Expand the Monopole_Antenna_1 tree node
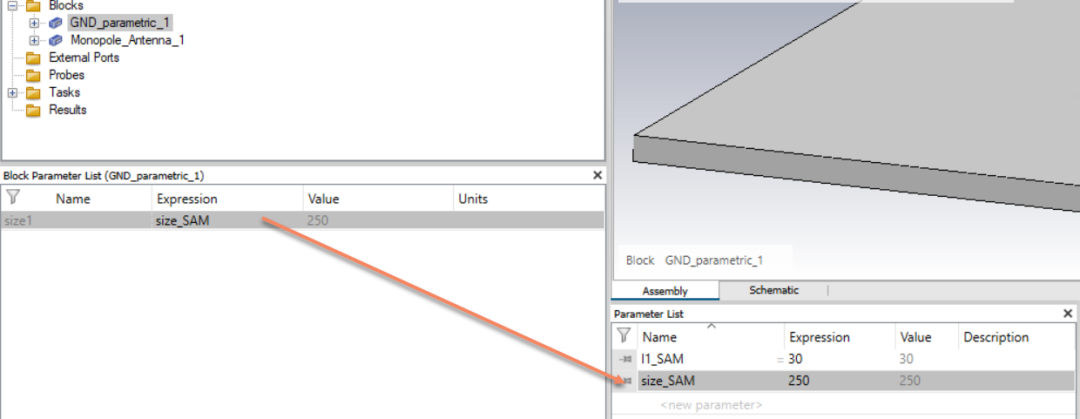Viewport: 1080px width, 419px height. pyautogui.click(x=35, y=40)
